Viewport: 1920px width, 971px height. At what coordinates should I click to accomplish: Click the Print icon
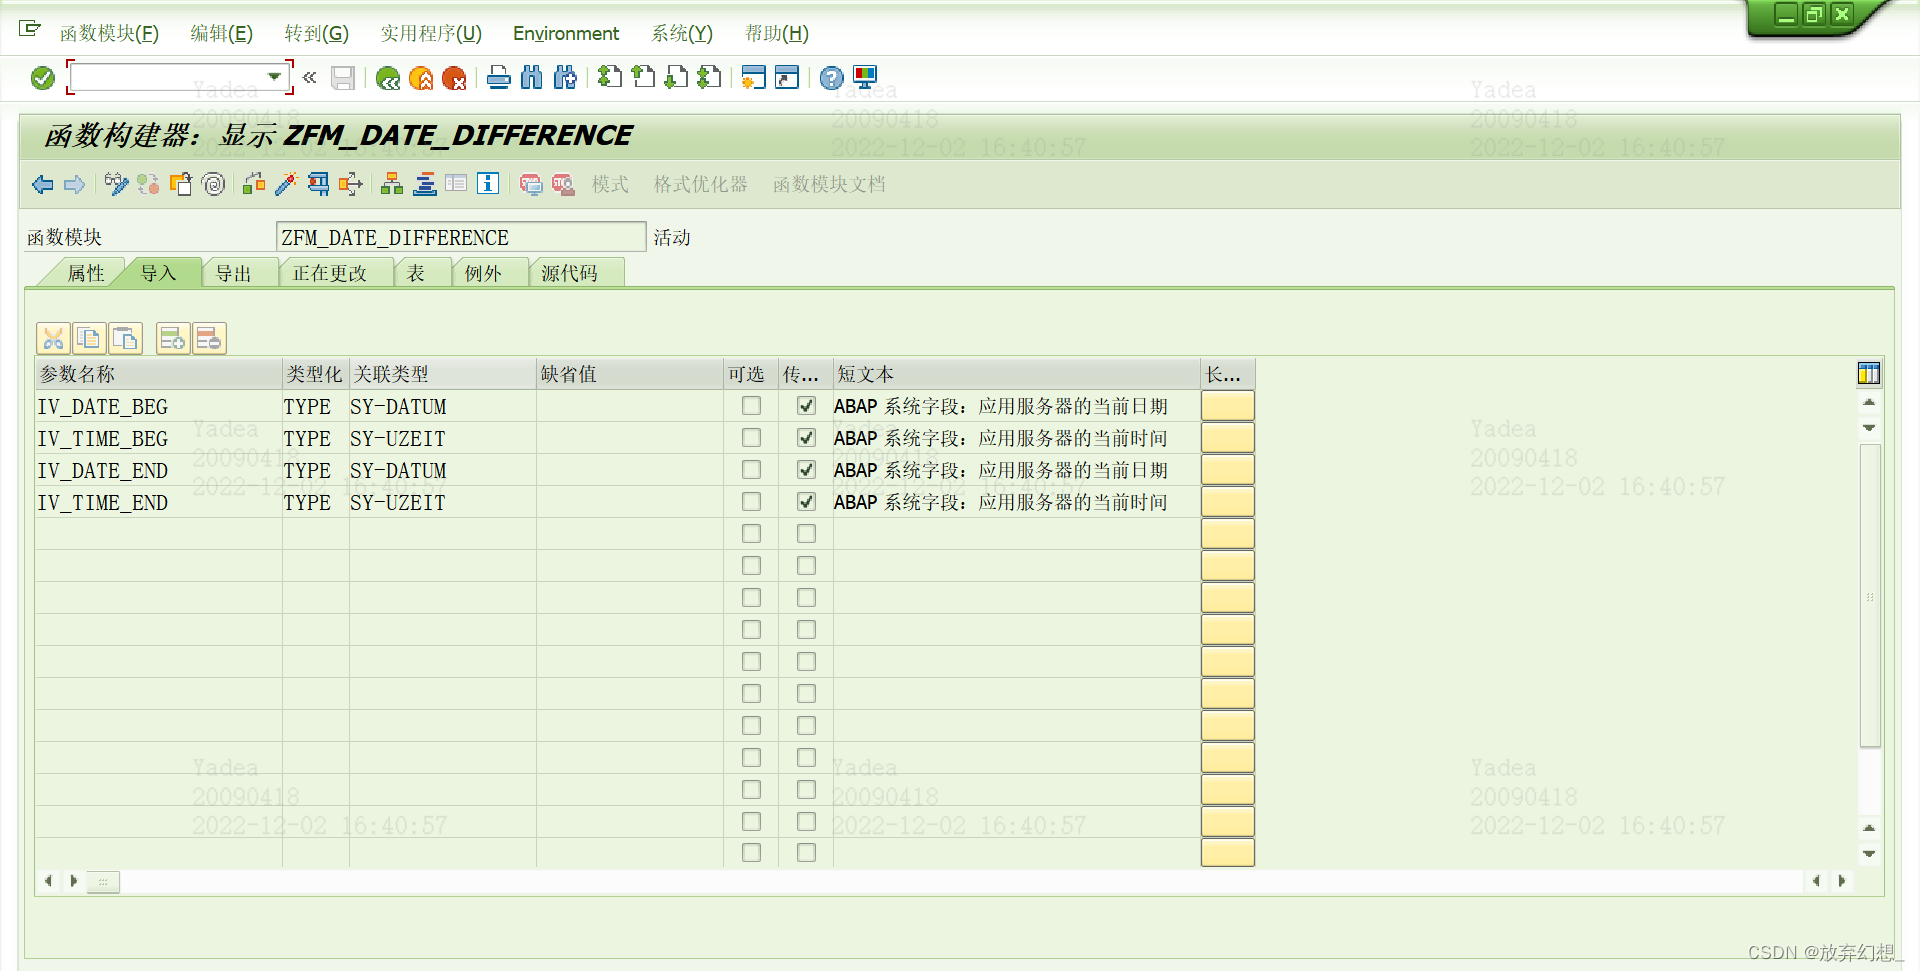point(499,78)
